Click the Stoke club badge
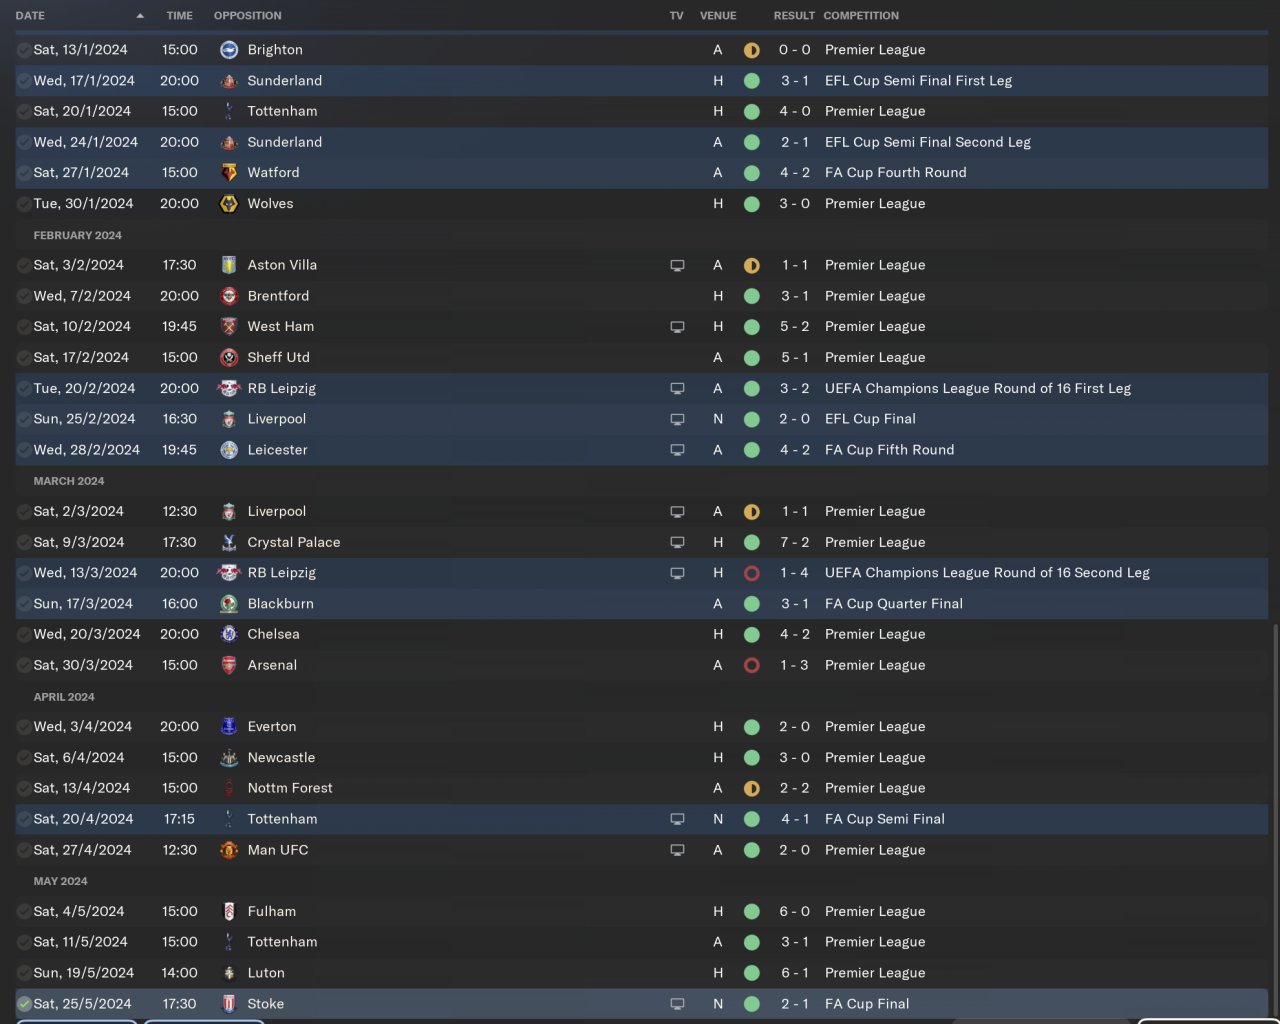The width and height of the screenshot is (1280, 1024). point(229,1004)
